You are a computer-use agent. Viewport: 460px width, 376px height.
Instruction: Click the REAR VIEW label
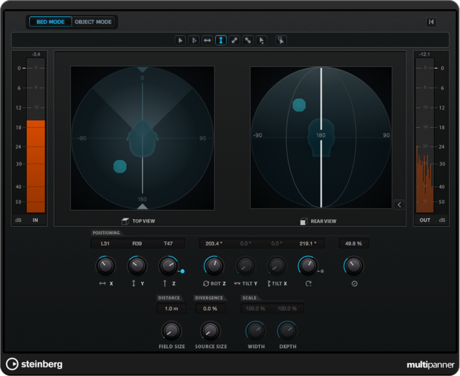[x=323, y=221]
